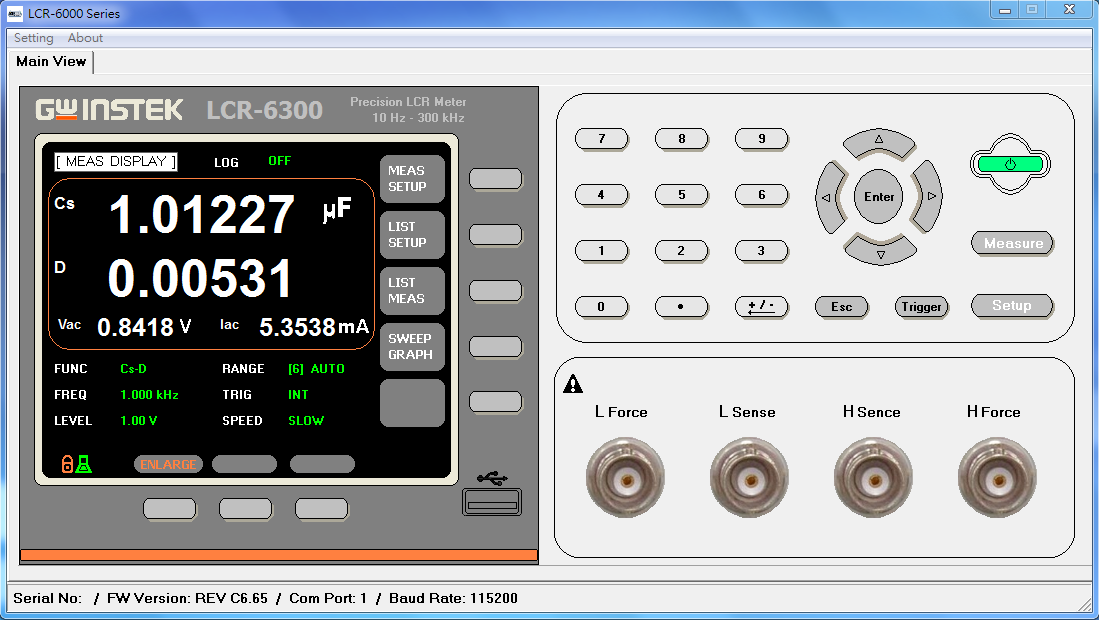1099x620 pixels.
Task: Open the Setting menu
Action: click(x=34, y=38)
